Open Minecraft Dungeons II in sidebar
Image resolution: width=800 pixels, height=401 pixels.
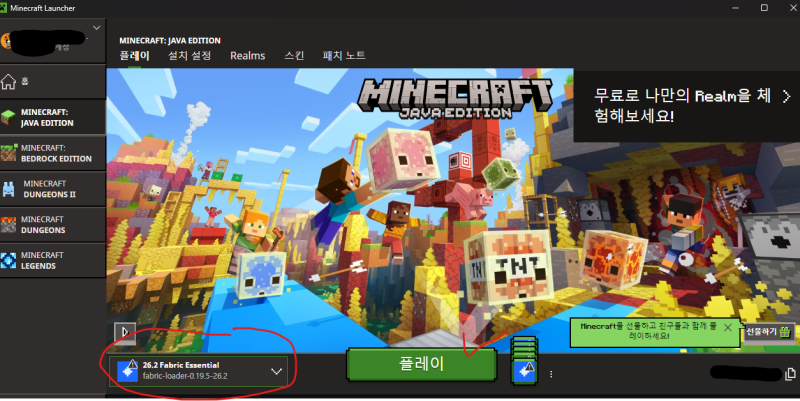[x=53, y=189]
